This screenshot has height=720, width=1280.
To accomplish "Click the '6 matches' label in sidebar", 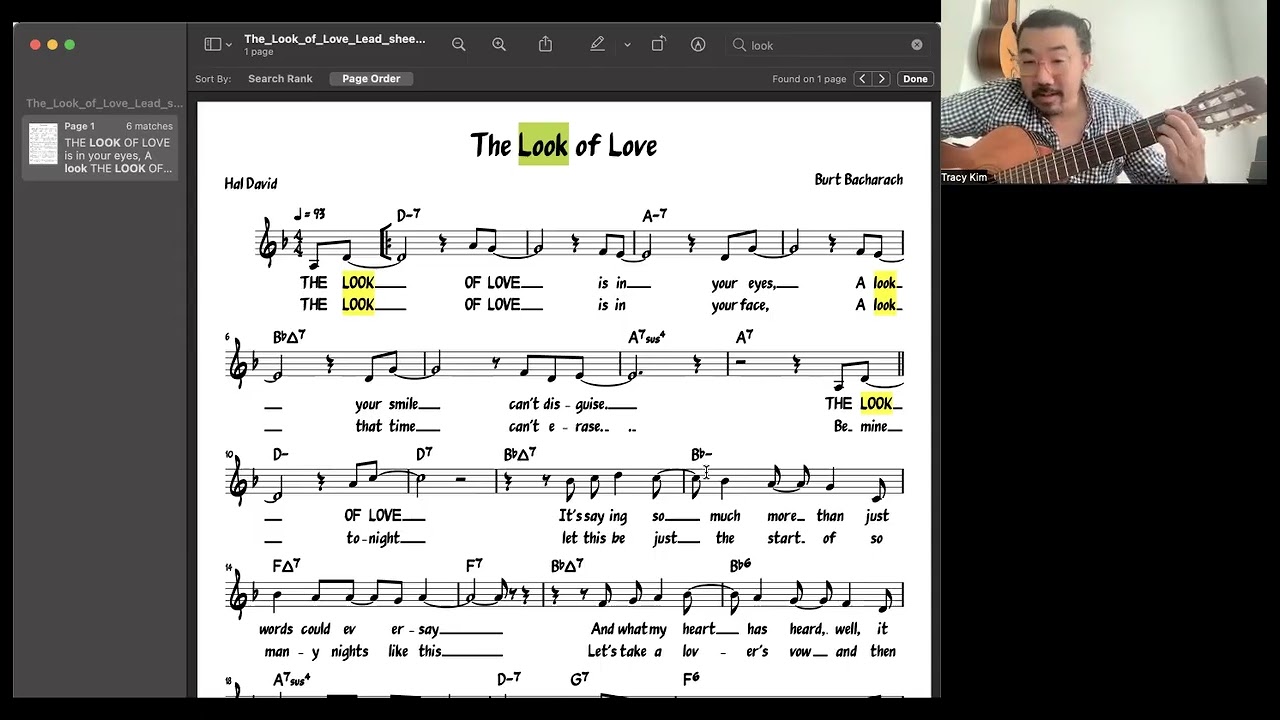I will tap(149, 126).
